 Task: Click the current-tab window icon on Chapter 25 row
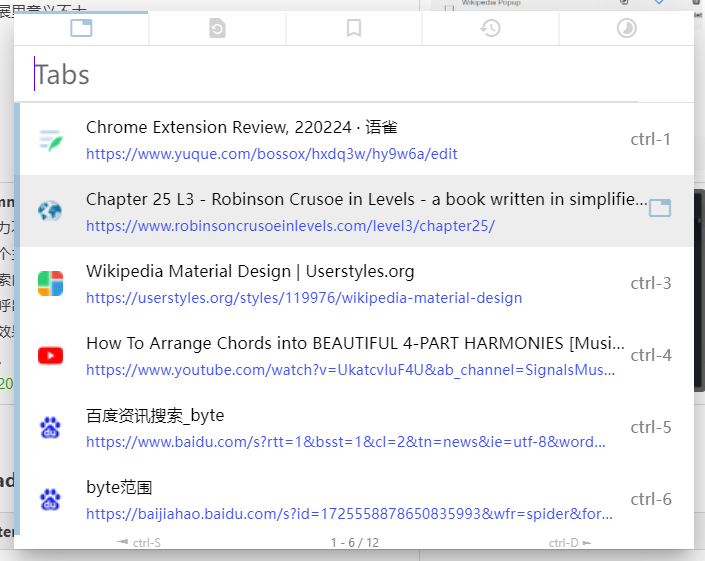(x=660, y=208)
